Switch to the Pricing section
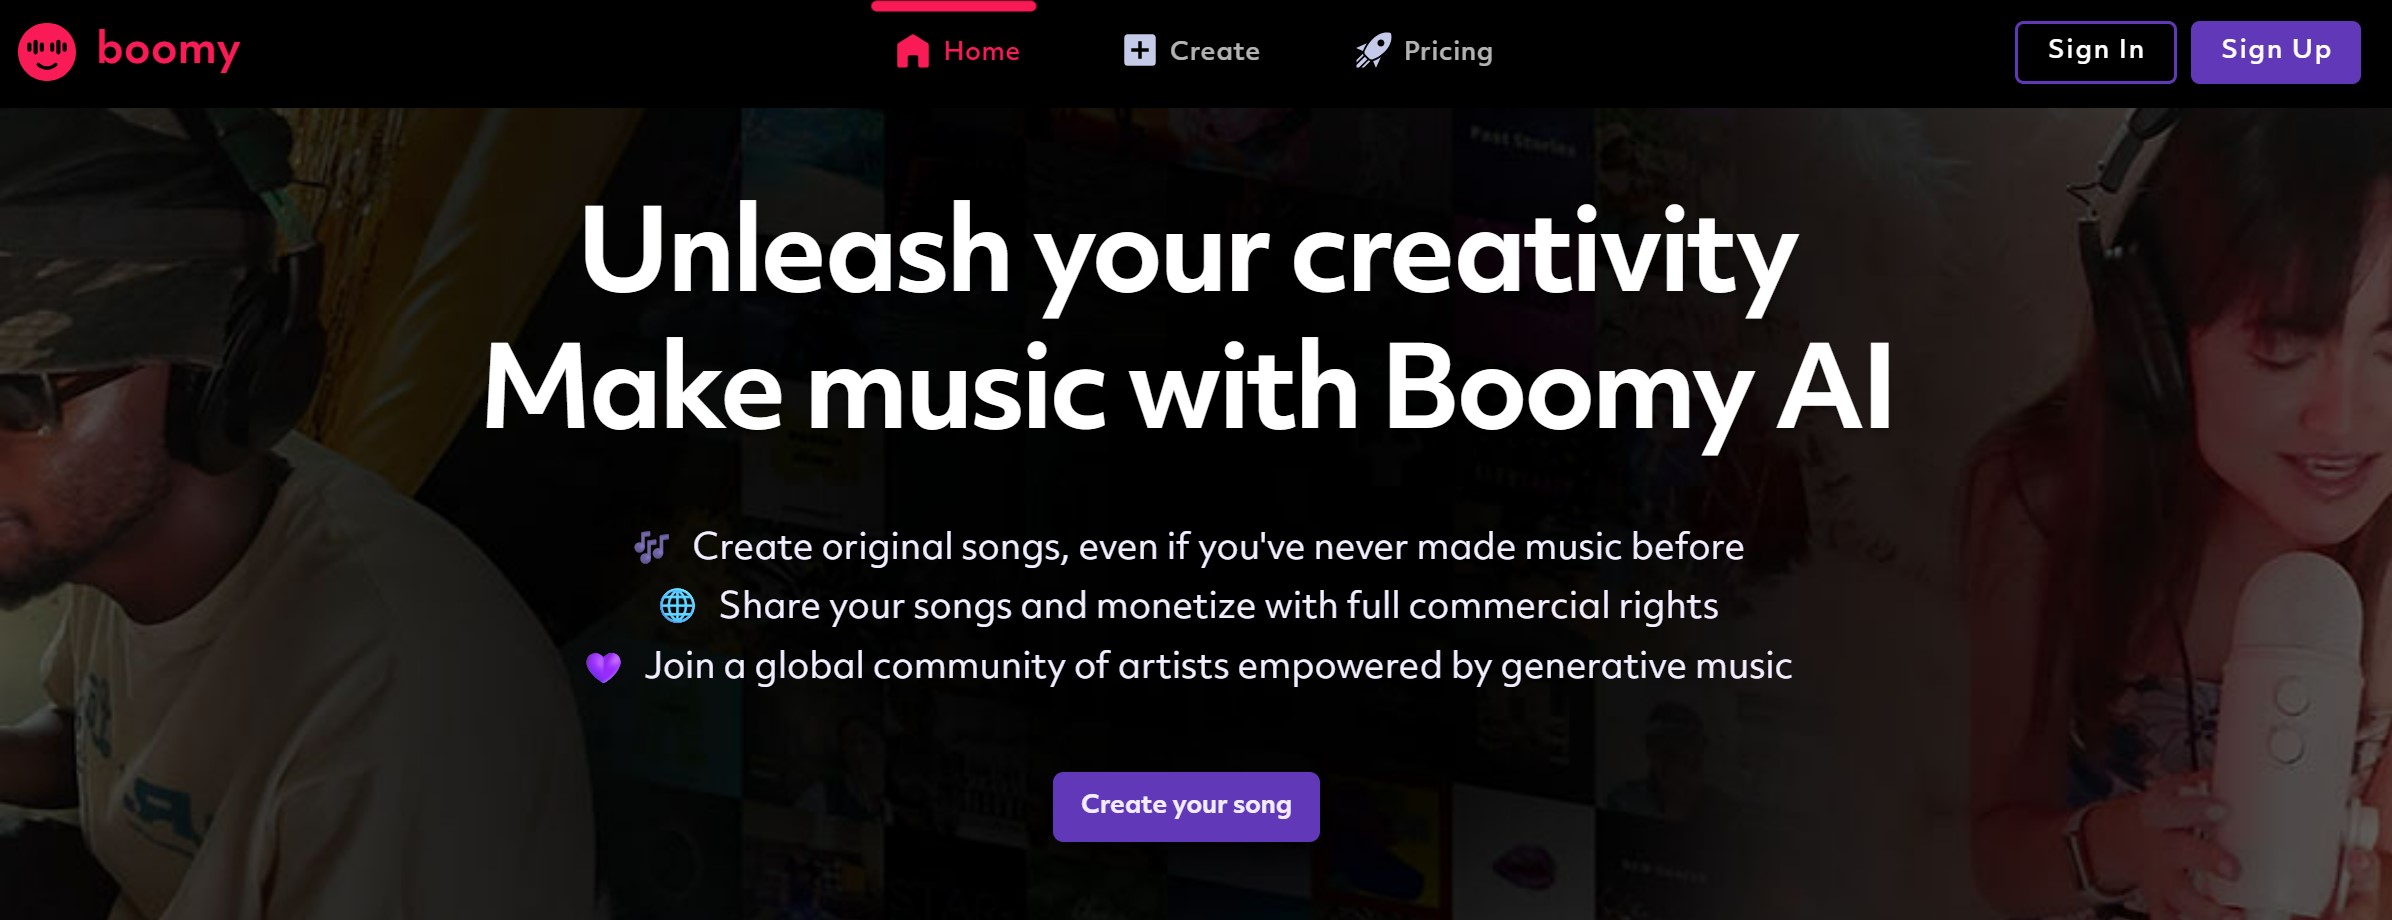 (1447, 50)
